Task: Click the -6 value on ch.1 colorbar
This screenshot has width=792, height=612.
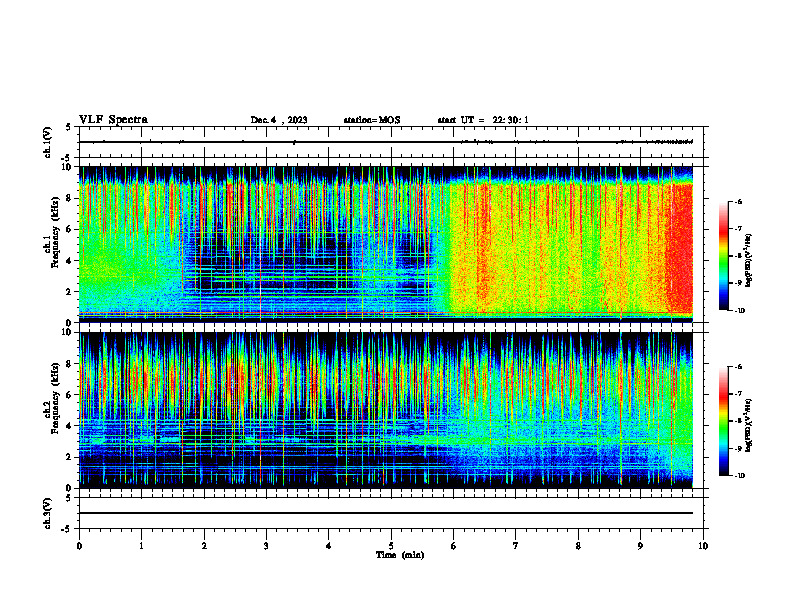Action: pos(738,202)
